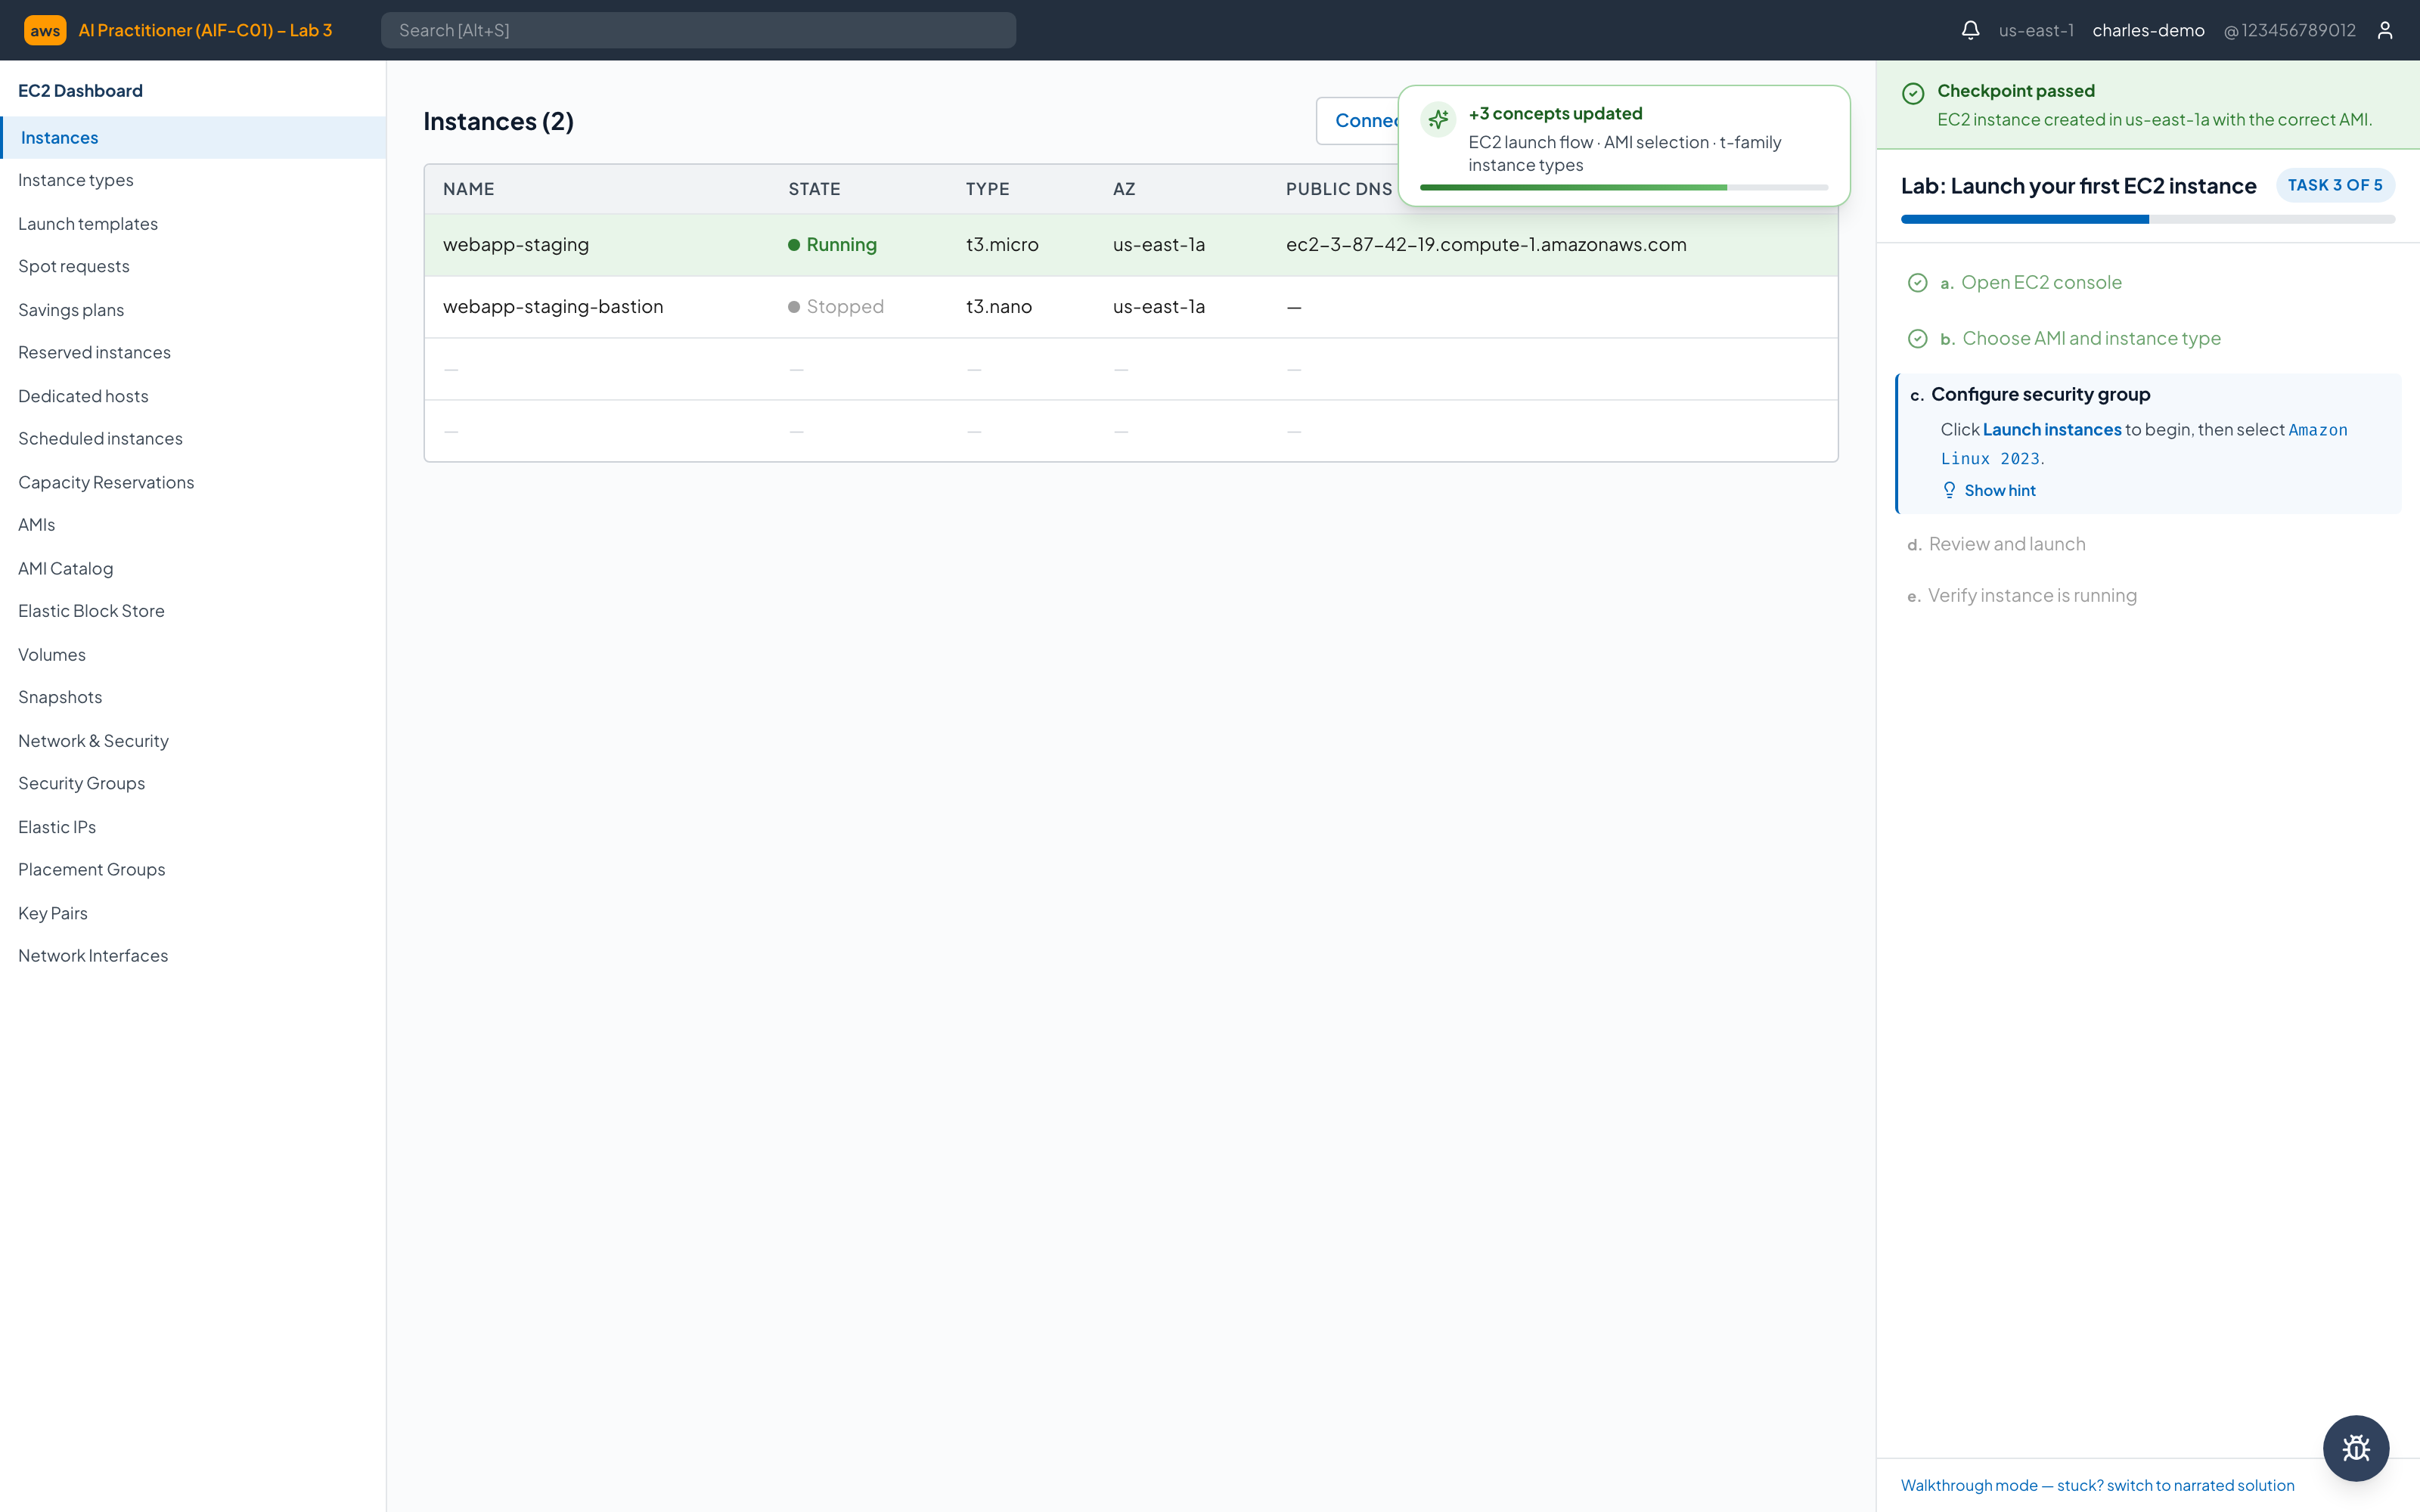
Task: Click the t3.nano type cell
Action: pos(999,307)
